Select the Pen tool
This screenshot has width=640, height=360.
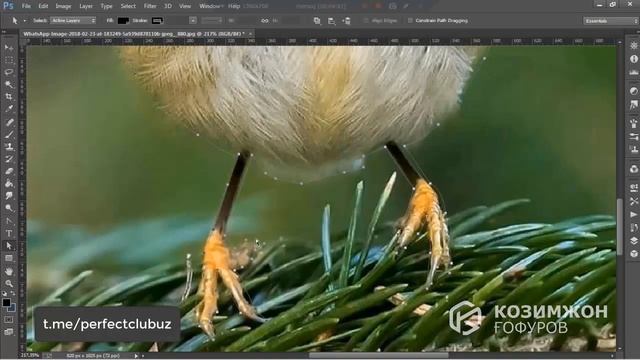tap(9, 221)
